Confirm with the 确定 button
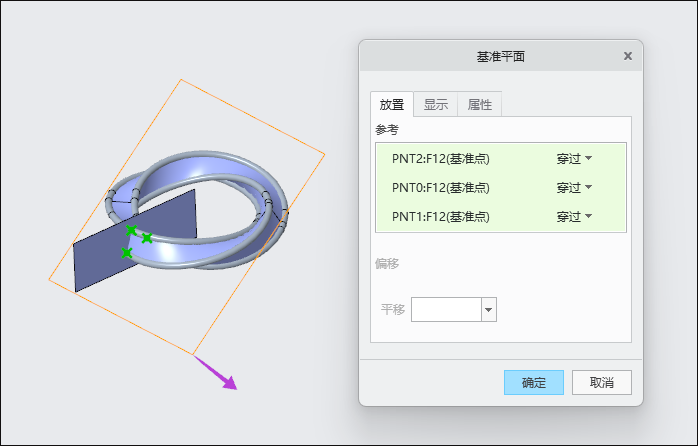This screenshot has width=698, height=446. [x=534, y=382]
